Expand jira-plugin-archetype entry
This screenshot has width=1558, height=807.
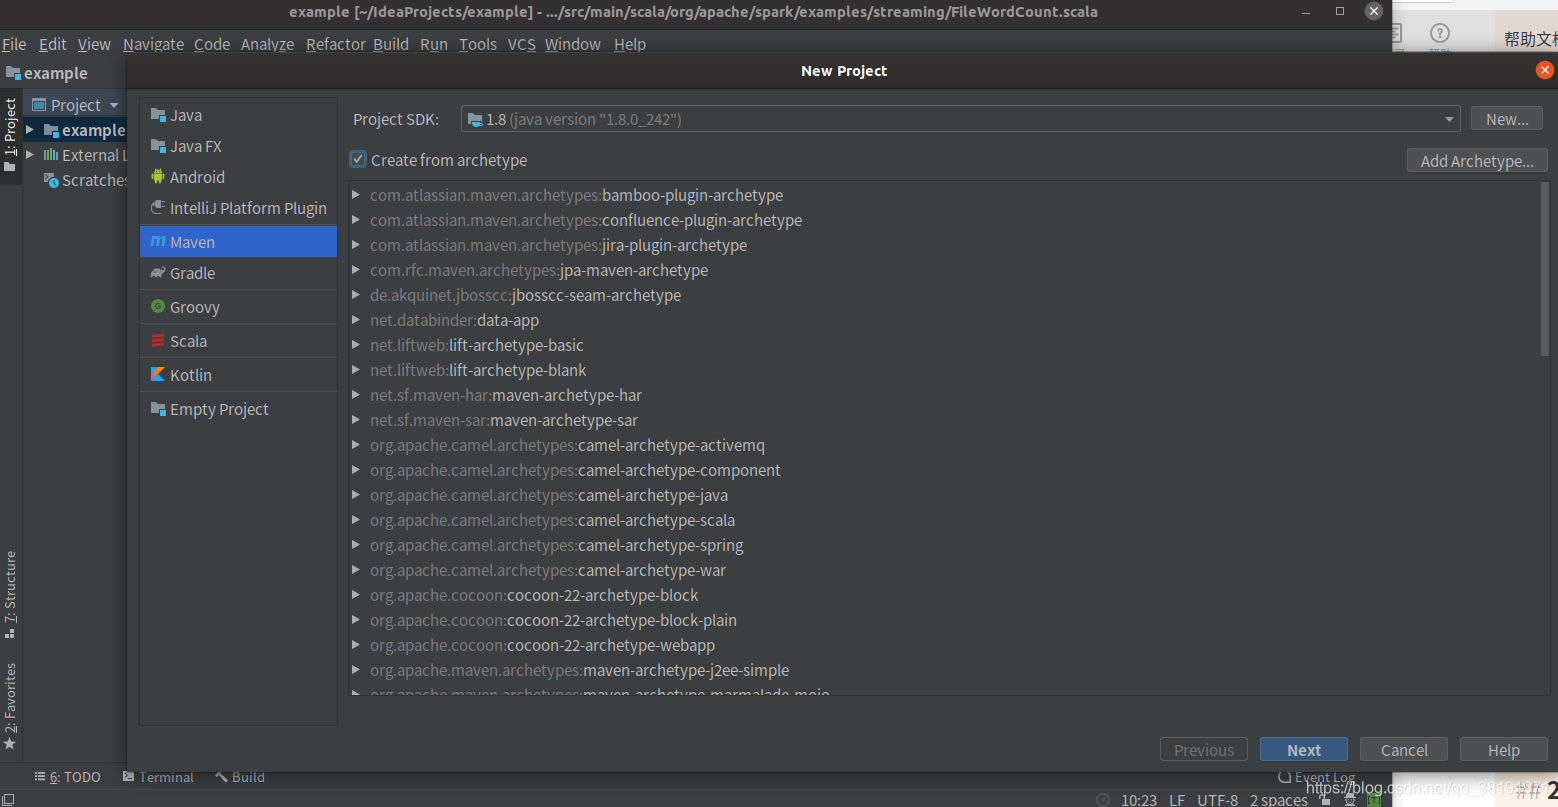tap(356, 245)
